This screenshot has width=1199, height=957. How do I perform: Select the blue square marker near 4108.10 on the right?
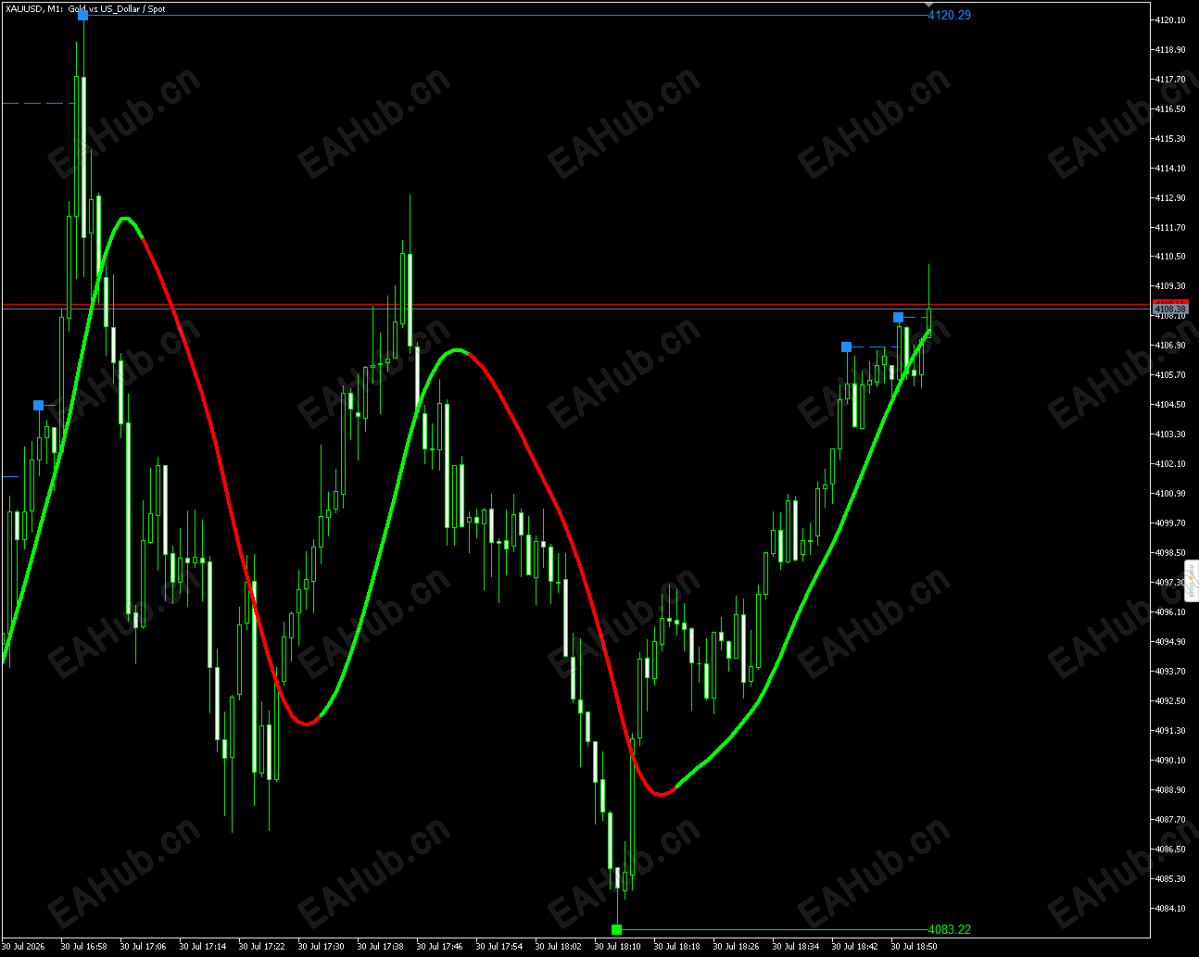(x=898, y=317)
